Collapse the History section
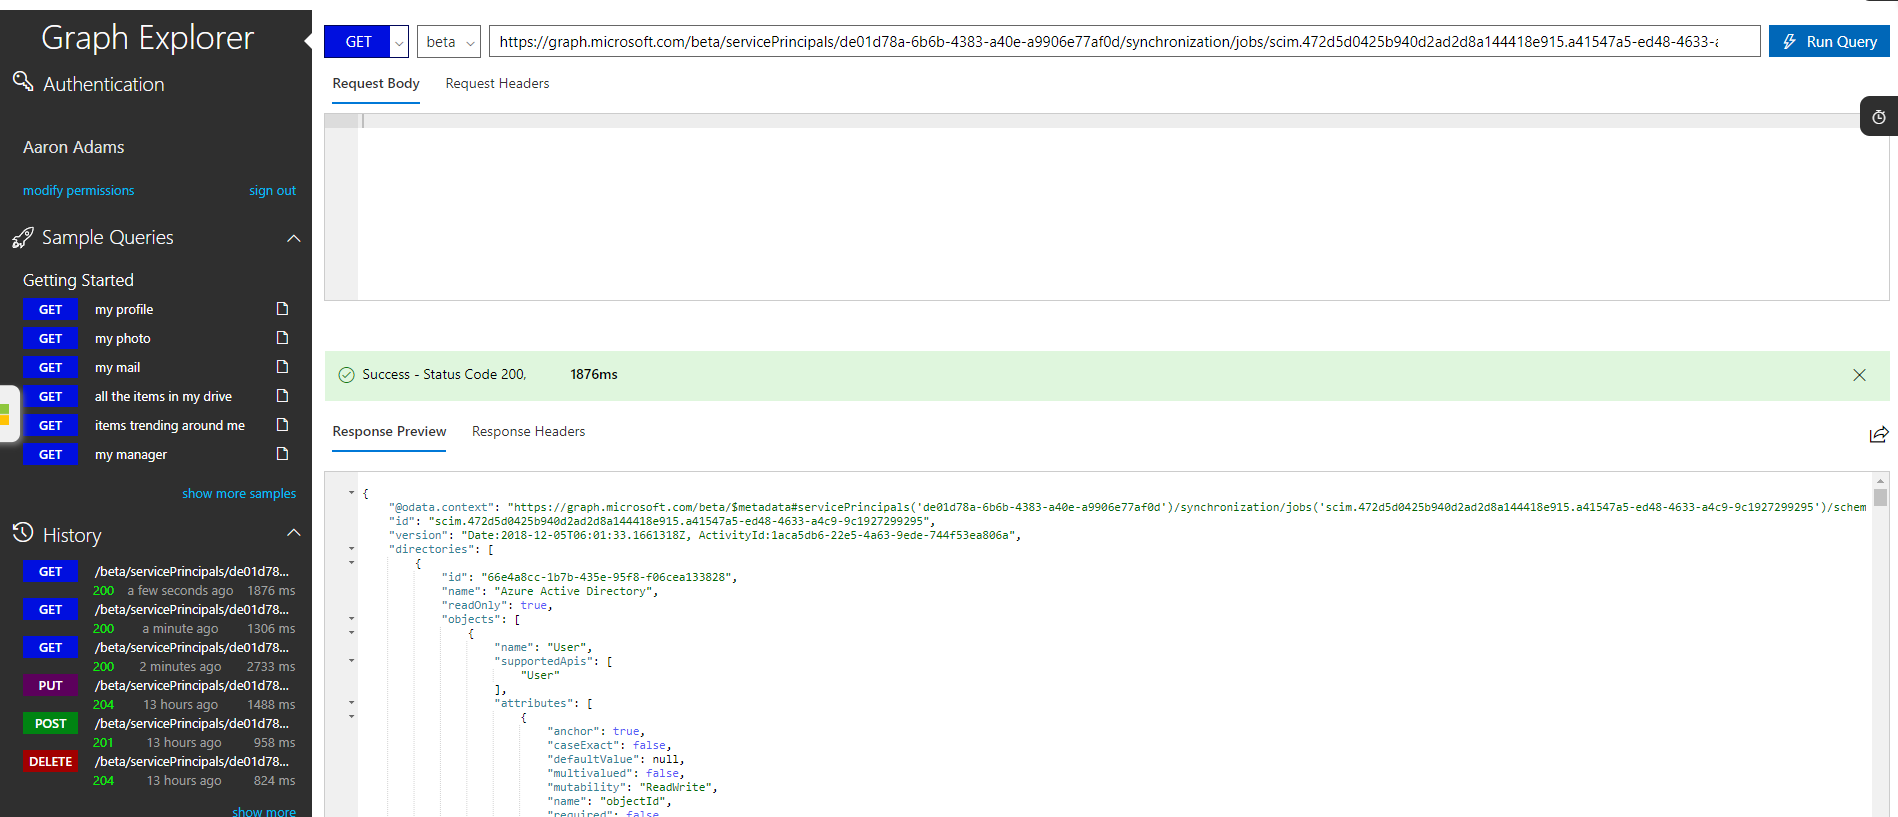 293,533
